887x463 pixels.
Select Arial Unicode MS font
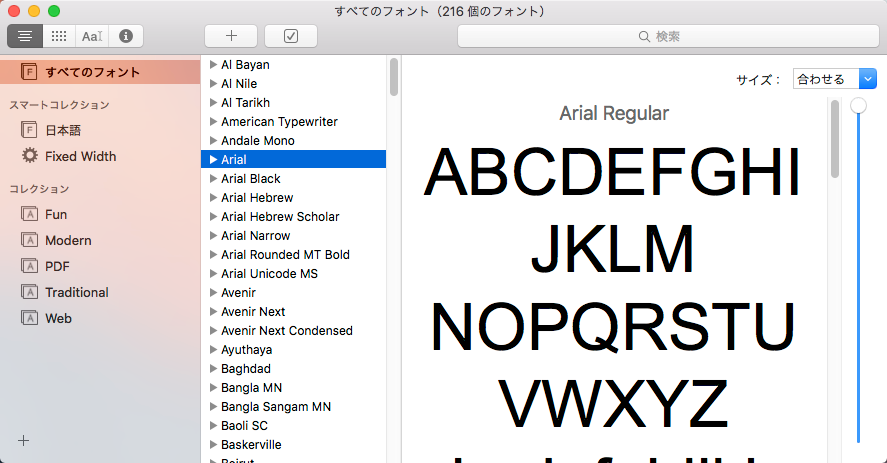pyautogui.click(x=269, y=274)
